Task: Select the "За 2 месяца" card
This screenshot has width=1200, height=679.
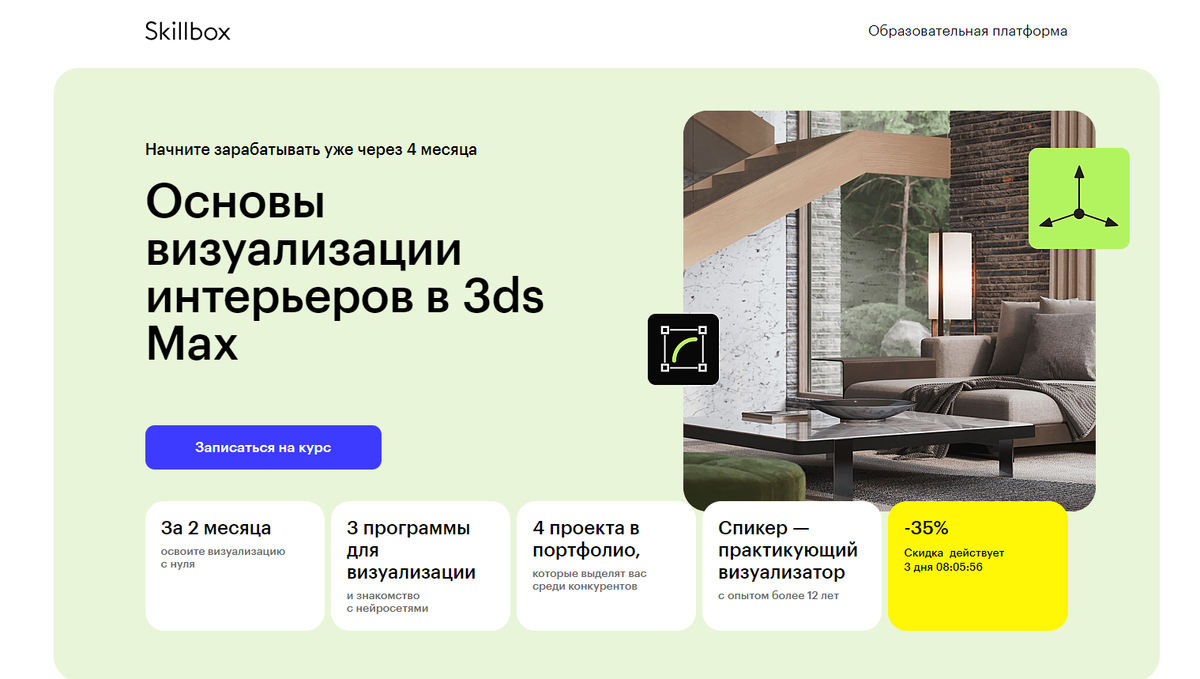Action: pos(234,566)
